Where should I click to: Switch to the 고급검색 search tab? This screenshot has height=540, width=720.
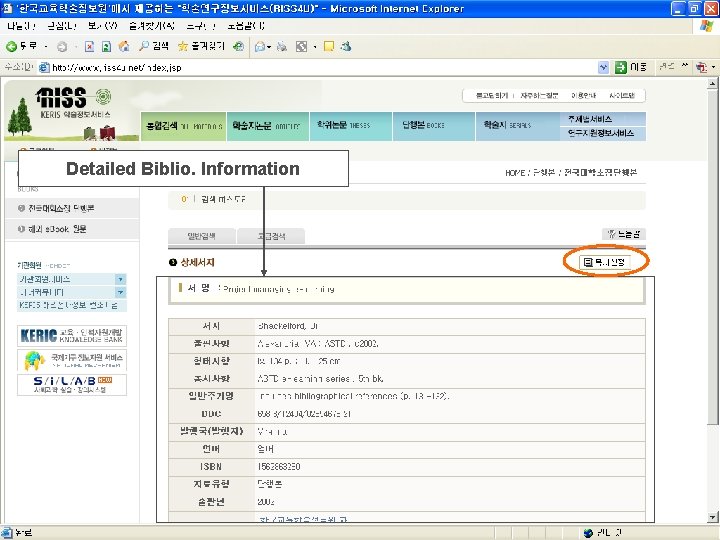[271, 236]
